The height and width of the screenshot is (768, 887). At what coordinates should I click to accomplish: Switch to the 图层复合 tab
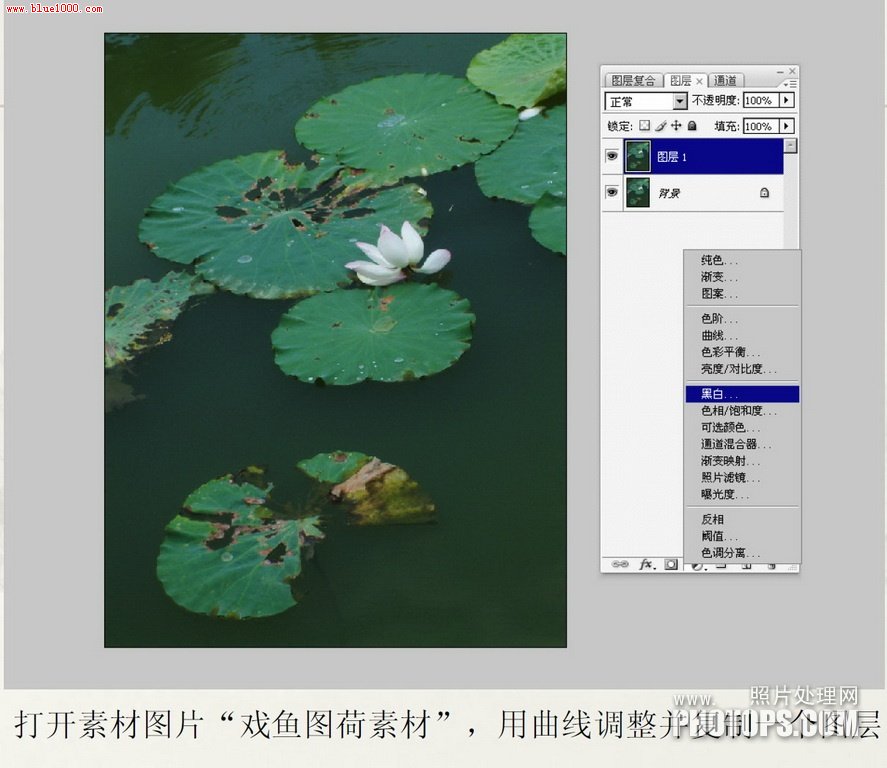pos(633,81)
